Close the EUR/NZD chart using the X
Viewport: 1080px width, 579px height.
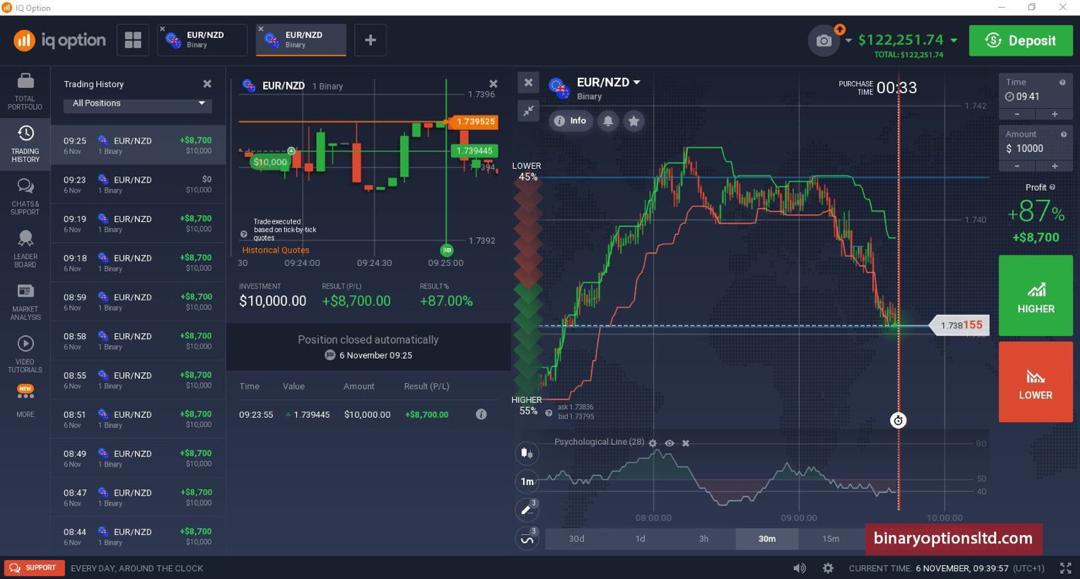[x=528, y=83]
